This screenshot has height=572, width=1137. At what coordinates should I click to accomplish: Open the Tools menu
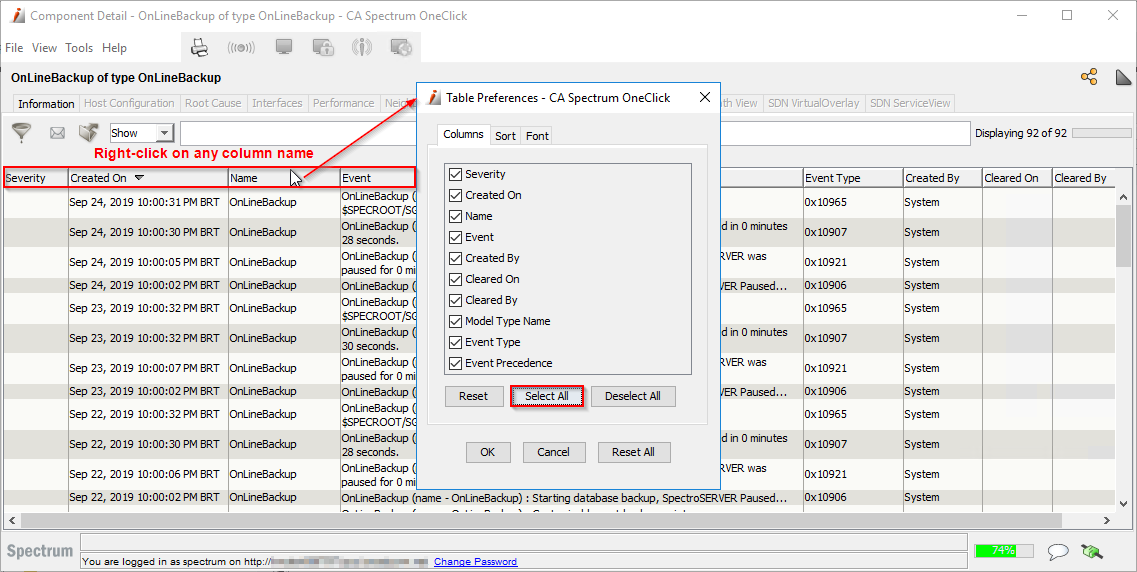79,48
